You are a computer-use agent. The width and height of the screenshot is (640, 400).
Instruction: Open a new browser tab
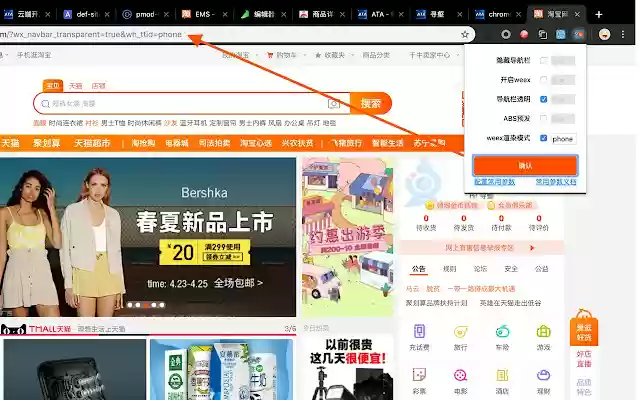(x=598, y=15)
